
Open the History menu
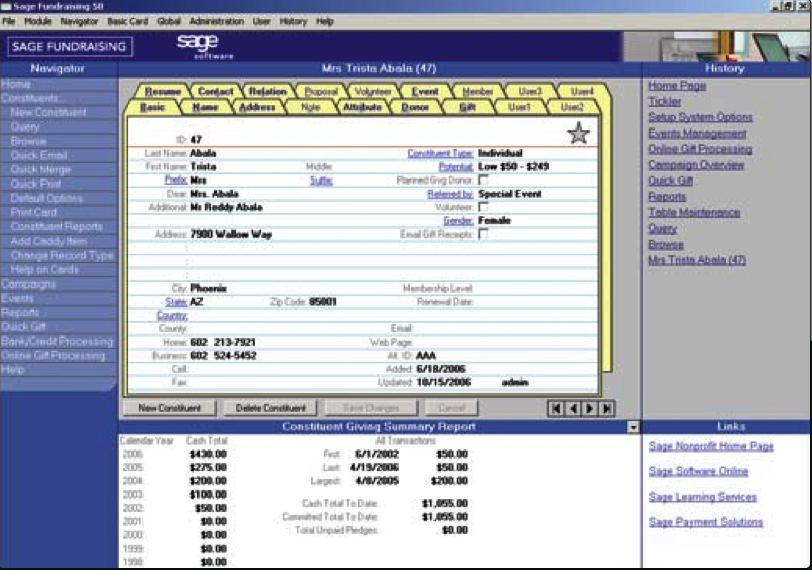[293, 21]
